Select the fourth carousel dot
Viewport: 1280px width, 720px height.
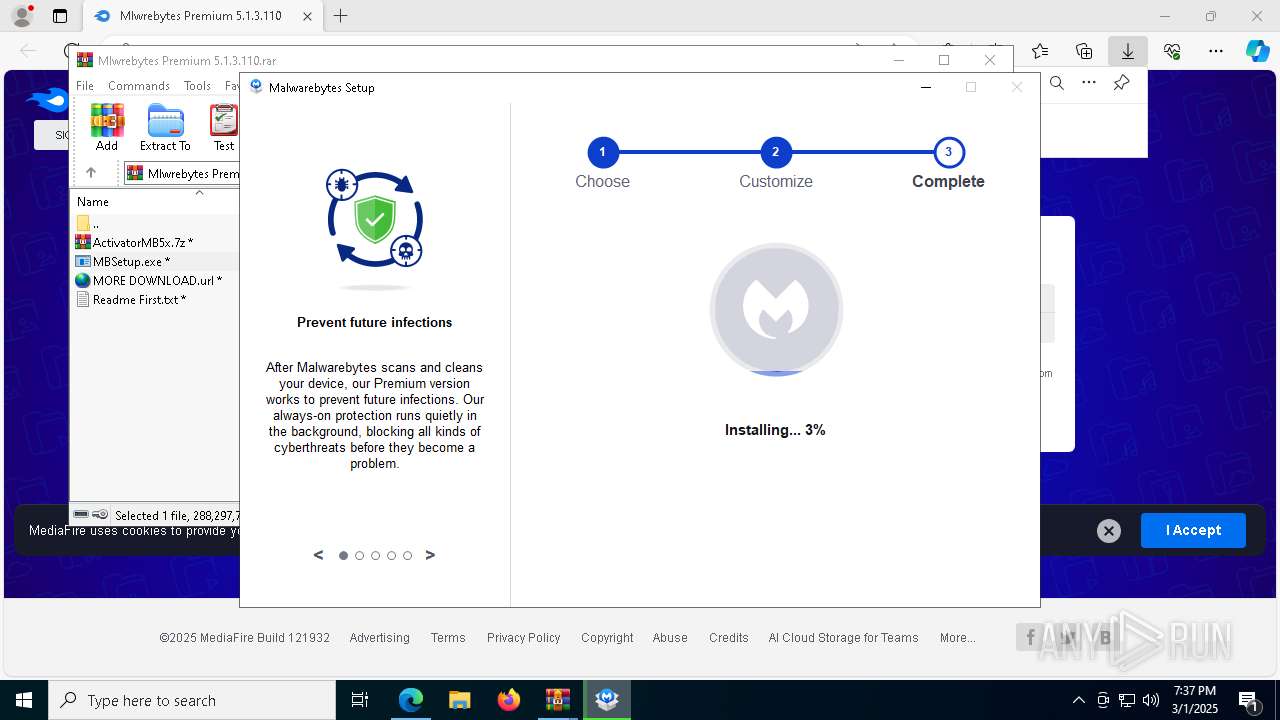point(391,555)
